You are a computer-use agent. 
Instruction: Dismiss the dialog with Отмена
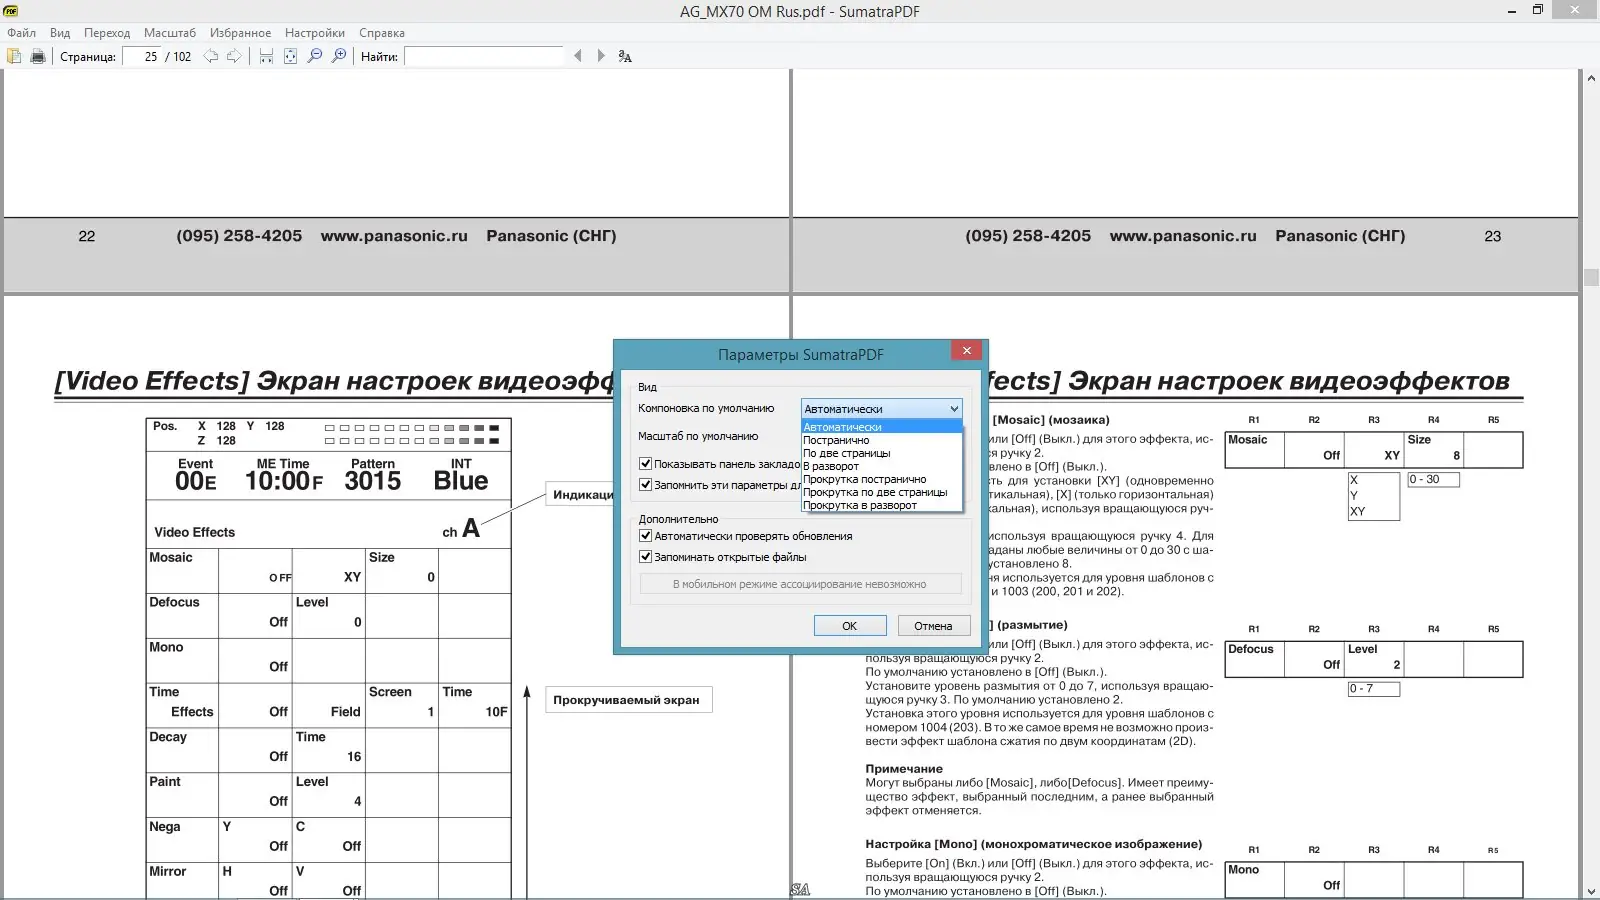pyautogui.click(x=933, y=625)
